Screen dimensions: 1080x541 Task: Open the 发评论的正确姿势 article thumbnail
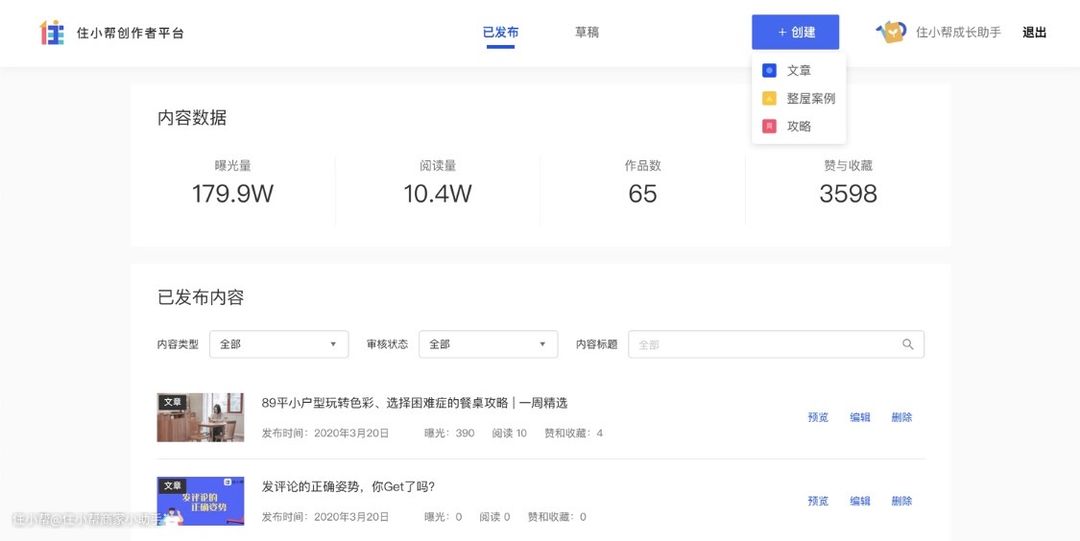[200, 501]
